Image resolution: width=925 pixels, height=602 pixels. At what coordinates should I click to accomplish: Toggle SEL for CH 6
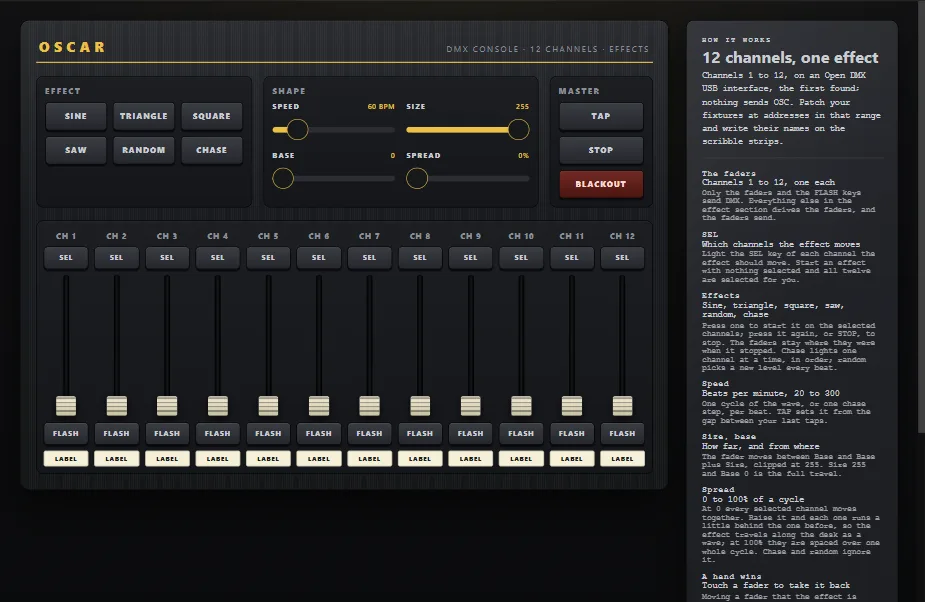(319, 258)
